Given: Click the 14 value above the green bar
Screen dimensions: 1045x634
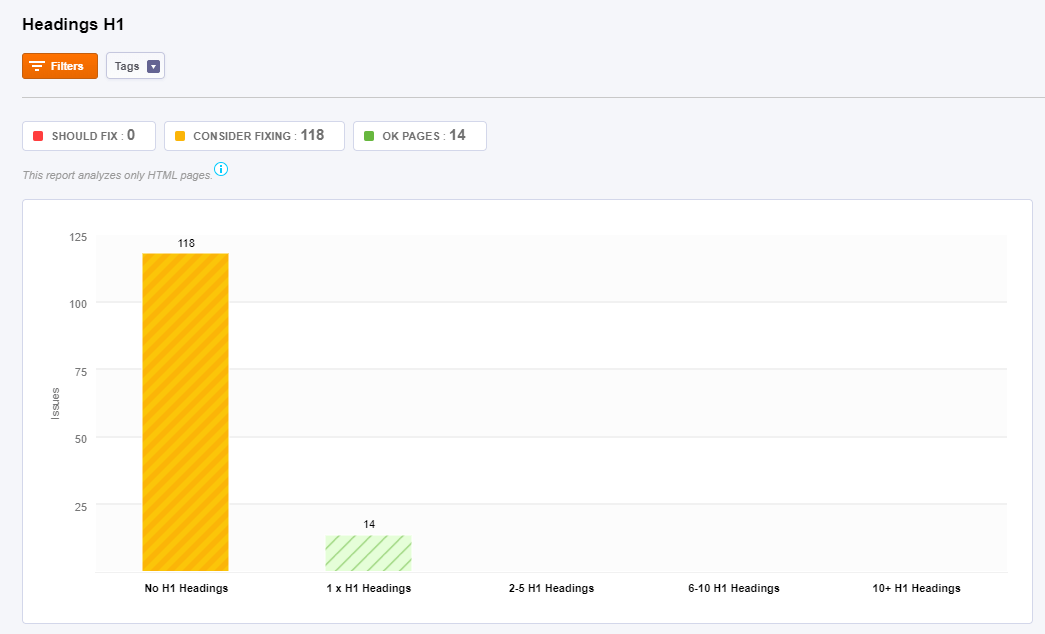Looking at the screenshot, I should [x=369, y=524].
